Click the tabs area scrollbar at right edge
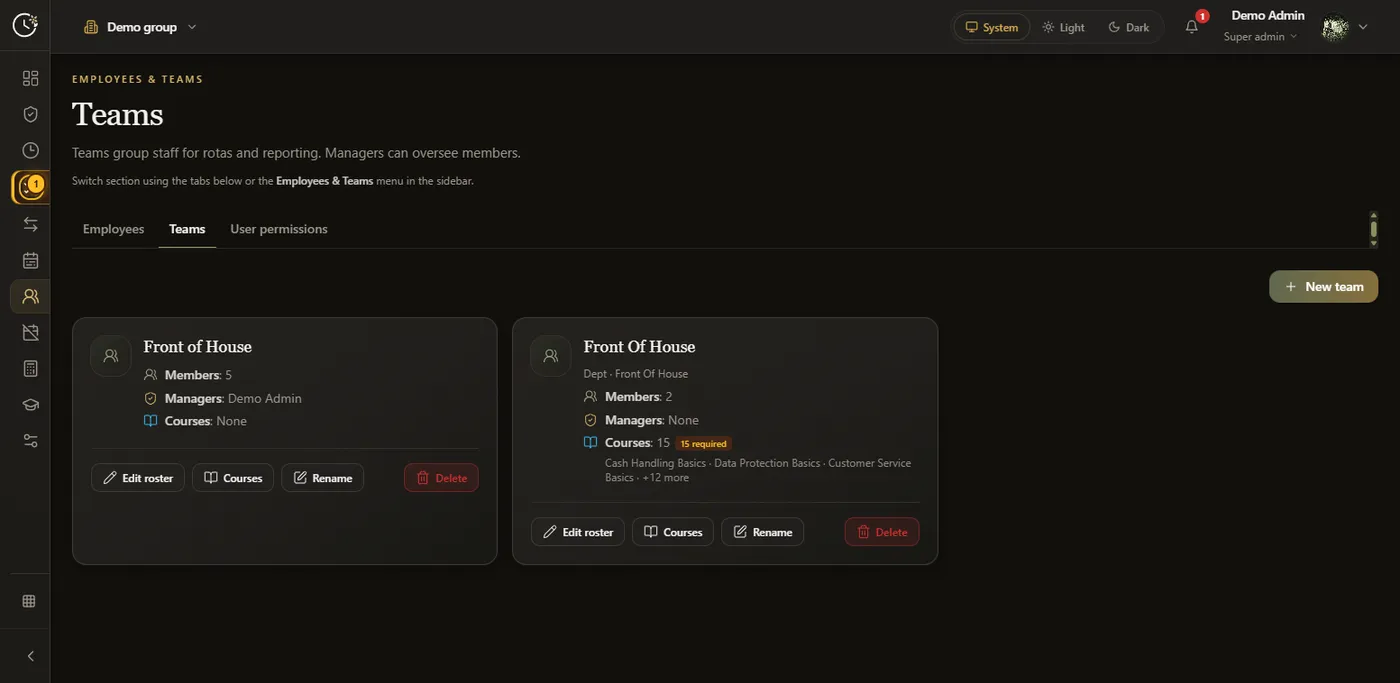The height and width of the screenshot is (683, 1400). [x=1374, y=229]
